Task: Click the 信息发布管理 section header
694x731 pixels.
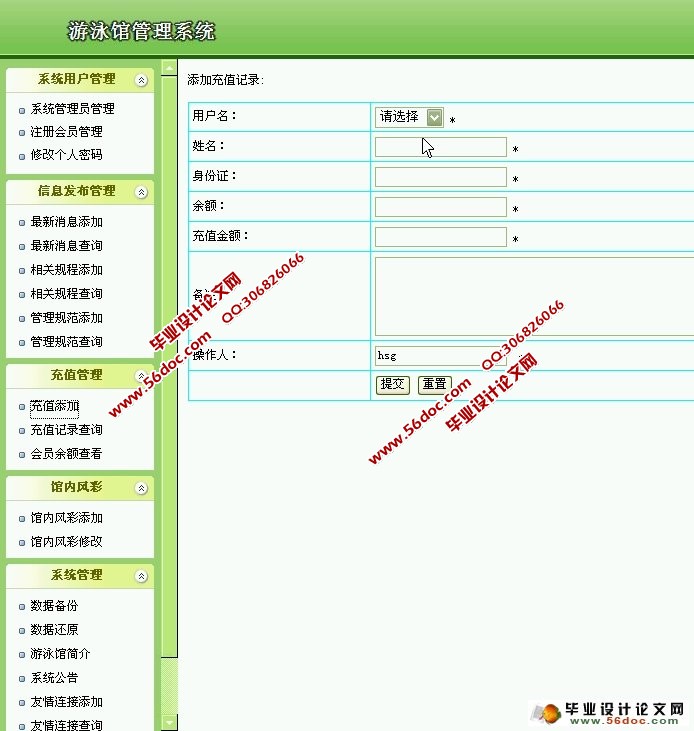Action: coord(80,192)
